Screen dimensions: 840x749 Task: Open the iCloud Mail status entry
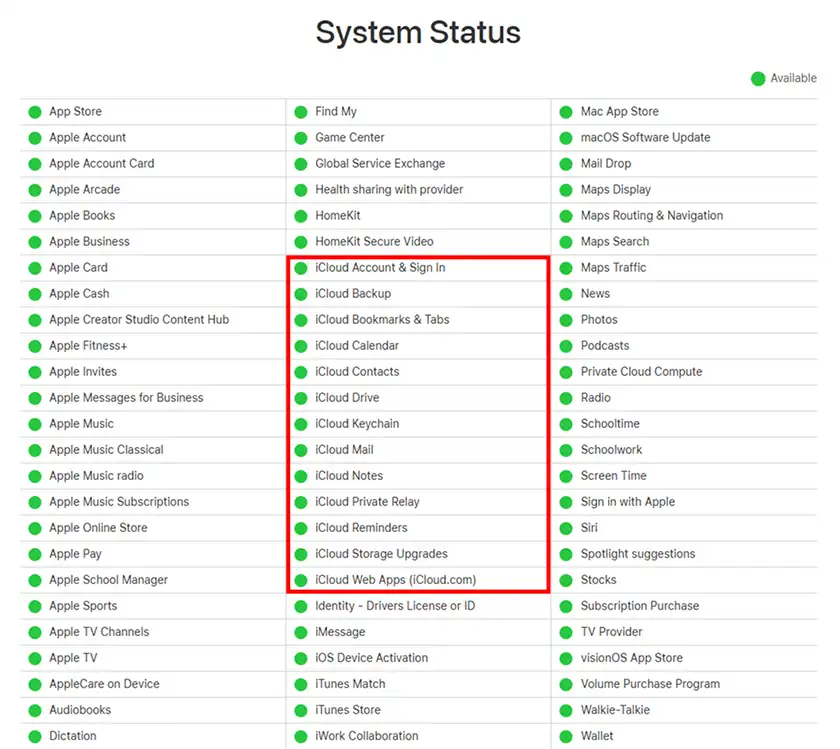344,450
